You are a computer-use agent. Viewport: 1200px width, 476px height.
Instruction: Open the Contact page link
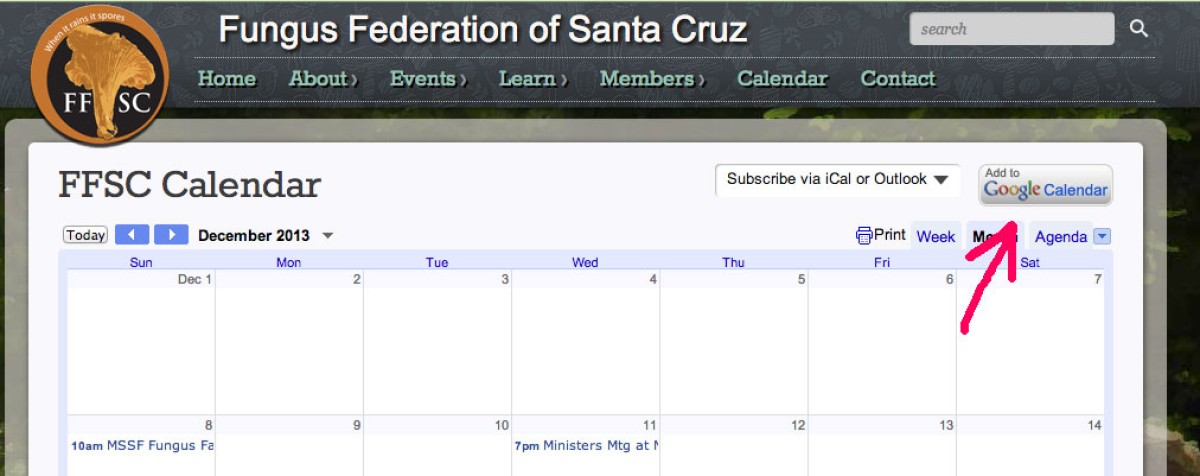pyautogui.click(x=897, y=79)
